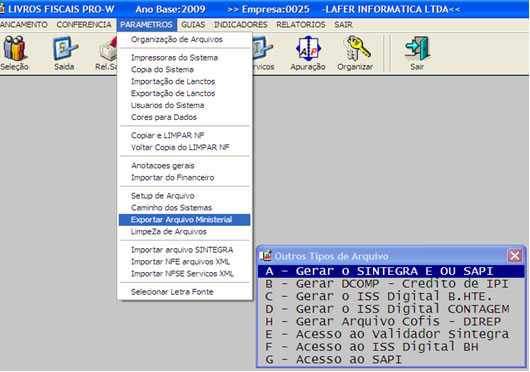Select Voltar Copia do LIMPAR NF

[x=185, y=147]
